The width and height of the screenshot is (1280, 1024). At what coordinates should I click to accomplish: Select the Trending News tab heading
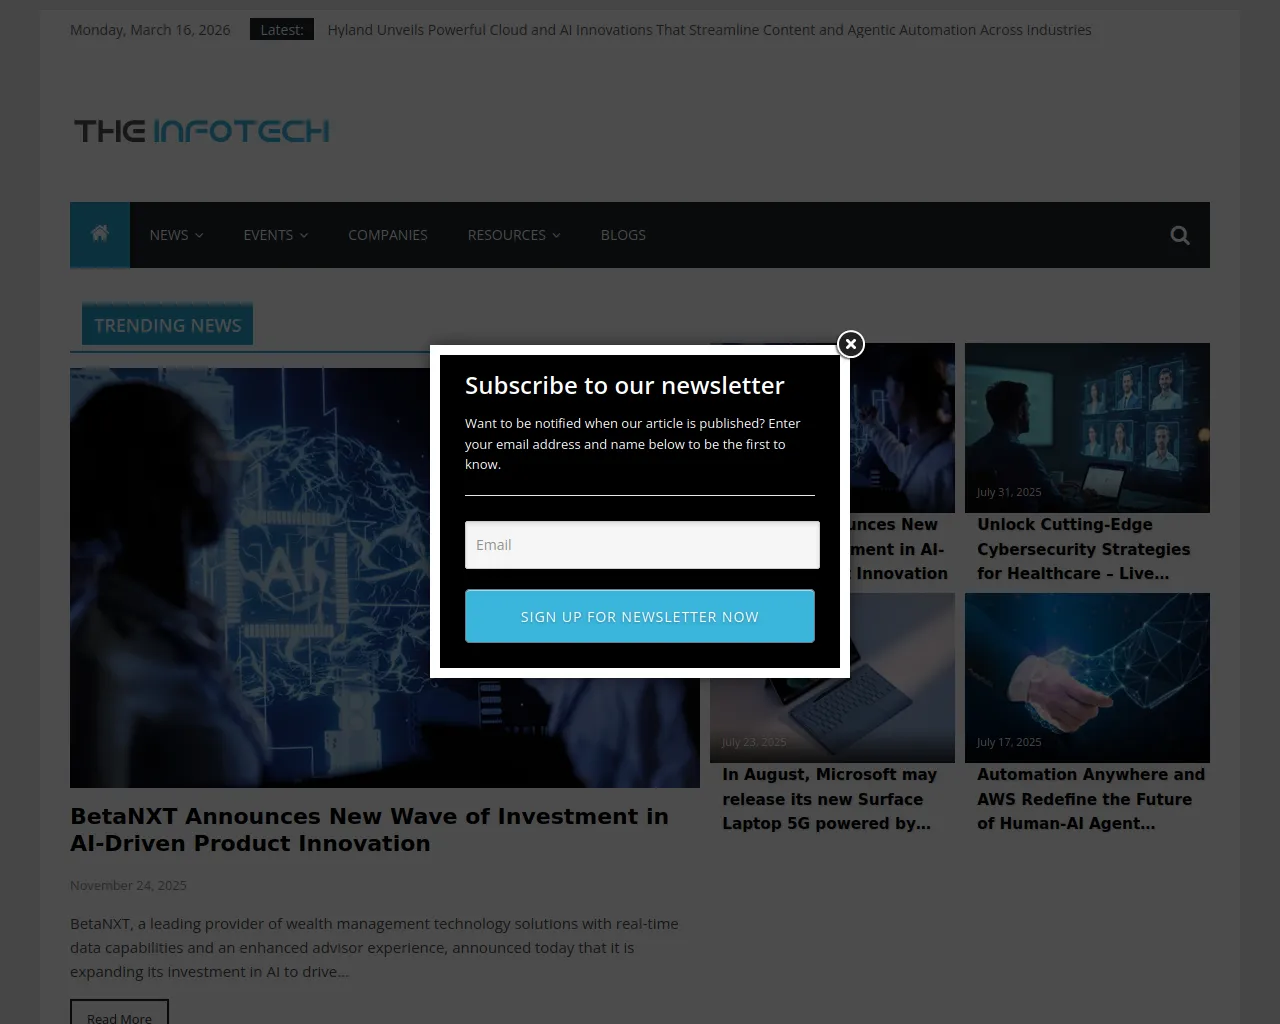tap(167, 325)
